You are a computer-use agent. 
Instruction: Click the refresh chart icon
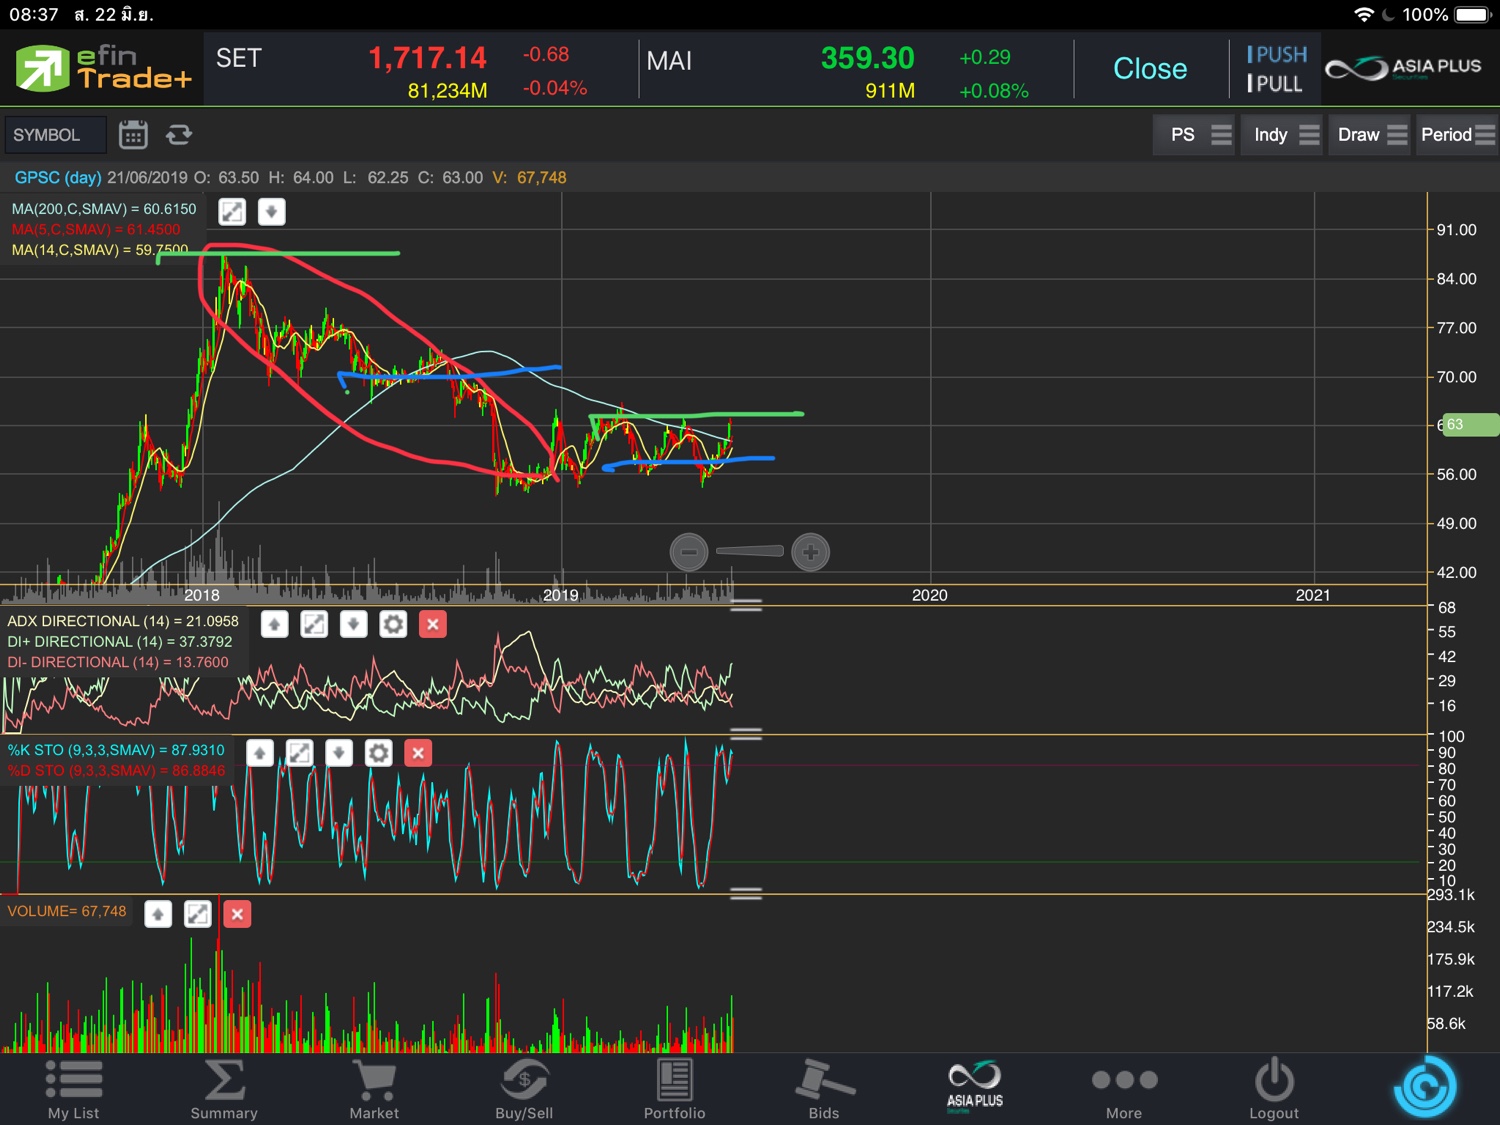point(179,135)
